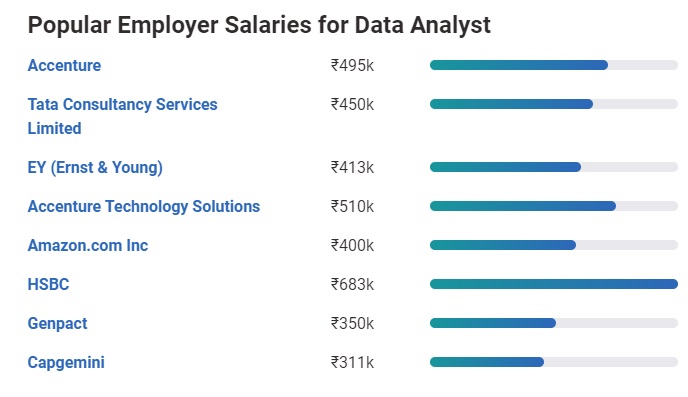Open Accenture Technology Solutions link
The image size is (688, 397).
click(x=143, y=206)
